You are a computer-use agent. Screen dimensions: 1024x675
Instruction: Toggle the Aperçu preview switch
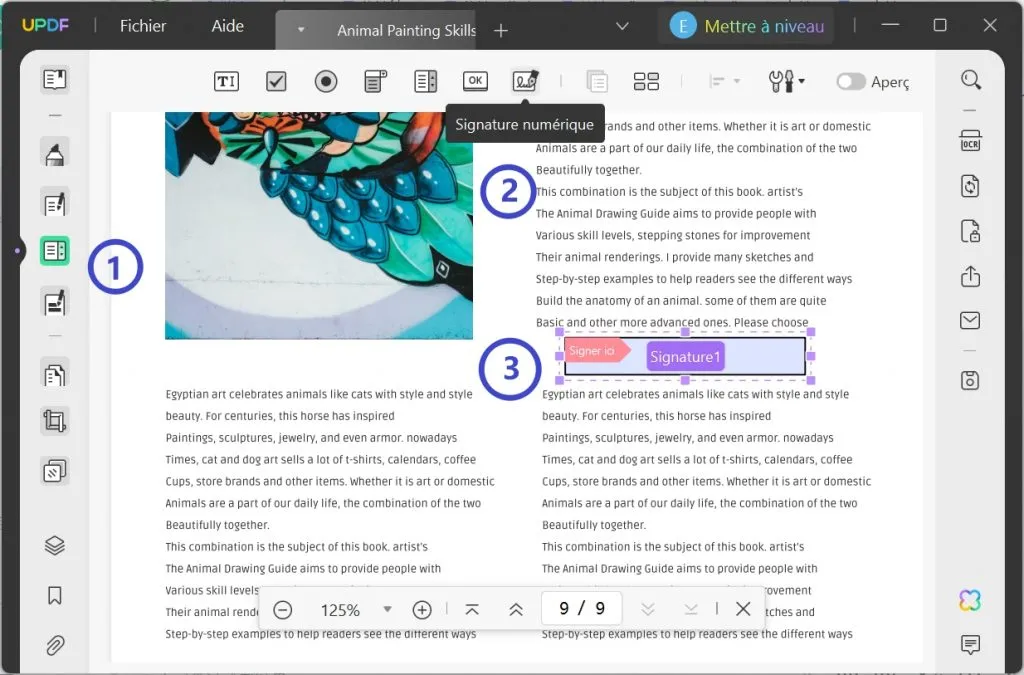pos(850,82)
